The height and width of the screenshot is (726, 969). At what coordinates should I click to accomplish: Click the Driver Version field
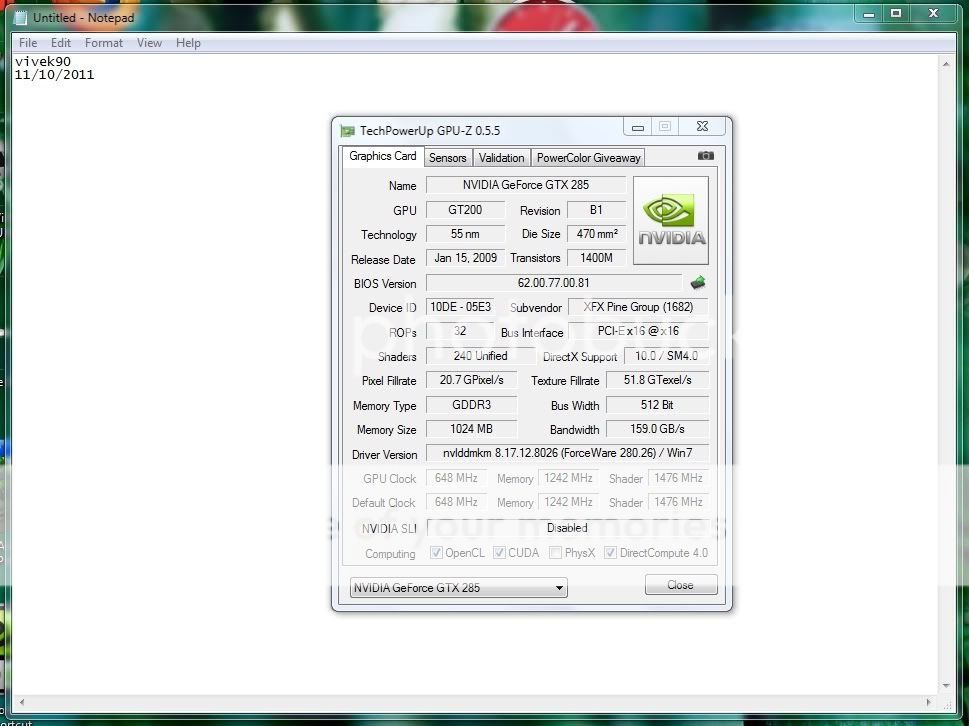pyautogui.click(x=567, y=453)
